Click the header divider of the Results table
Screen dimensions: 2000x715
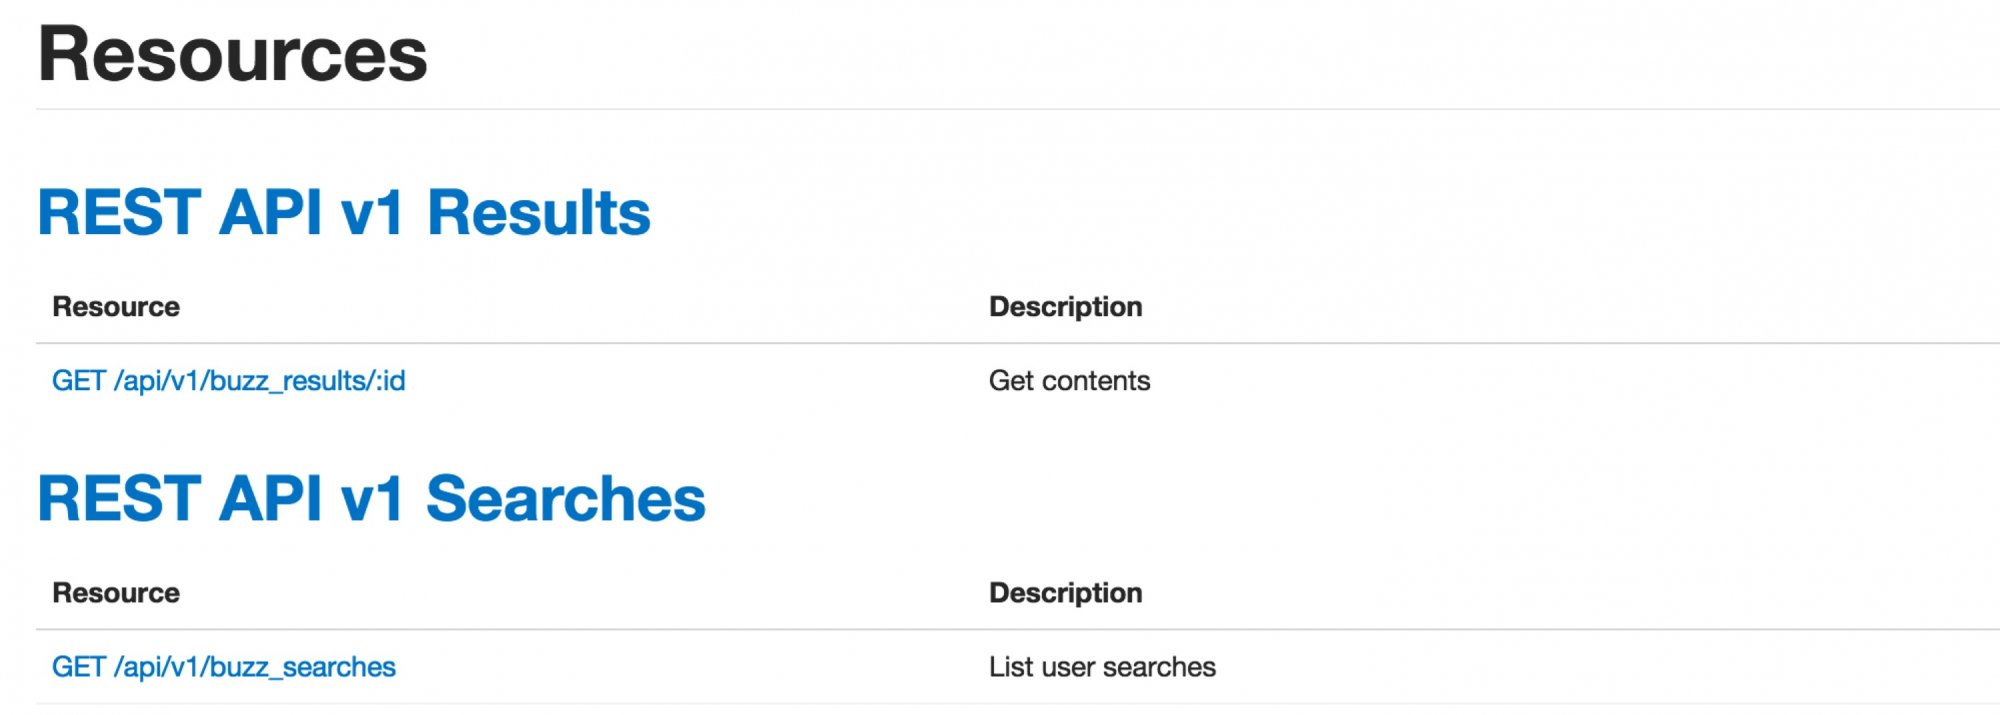(1000, 343)
